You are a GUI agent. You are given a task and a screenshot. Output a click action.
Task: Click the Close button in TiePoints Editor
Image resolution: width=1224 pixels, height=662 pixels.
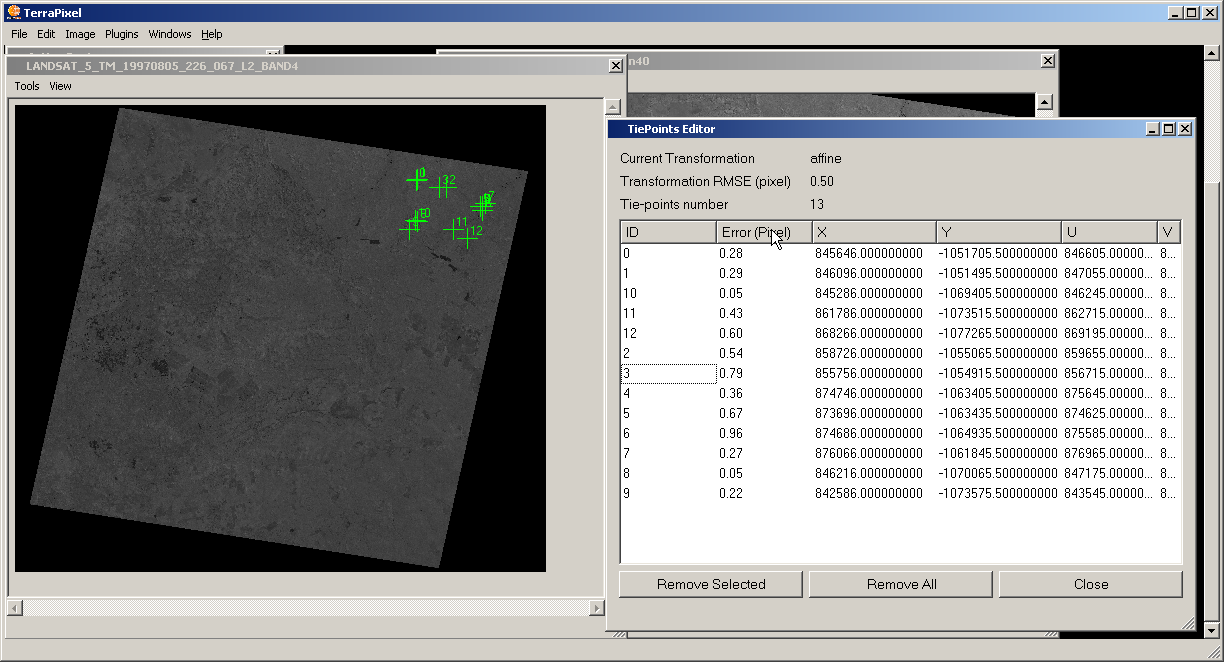click(x=1090, y=584)
